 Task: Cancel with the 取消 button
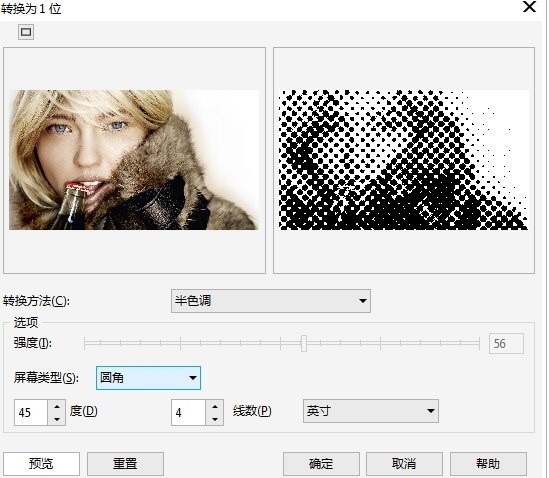(x=404, y=464)
